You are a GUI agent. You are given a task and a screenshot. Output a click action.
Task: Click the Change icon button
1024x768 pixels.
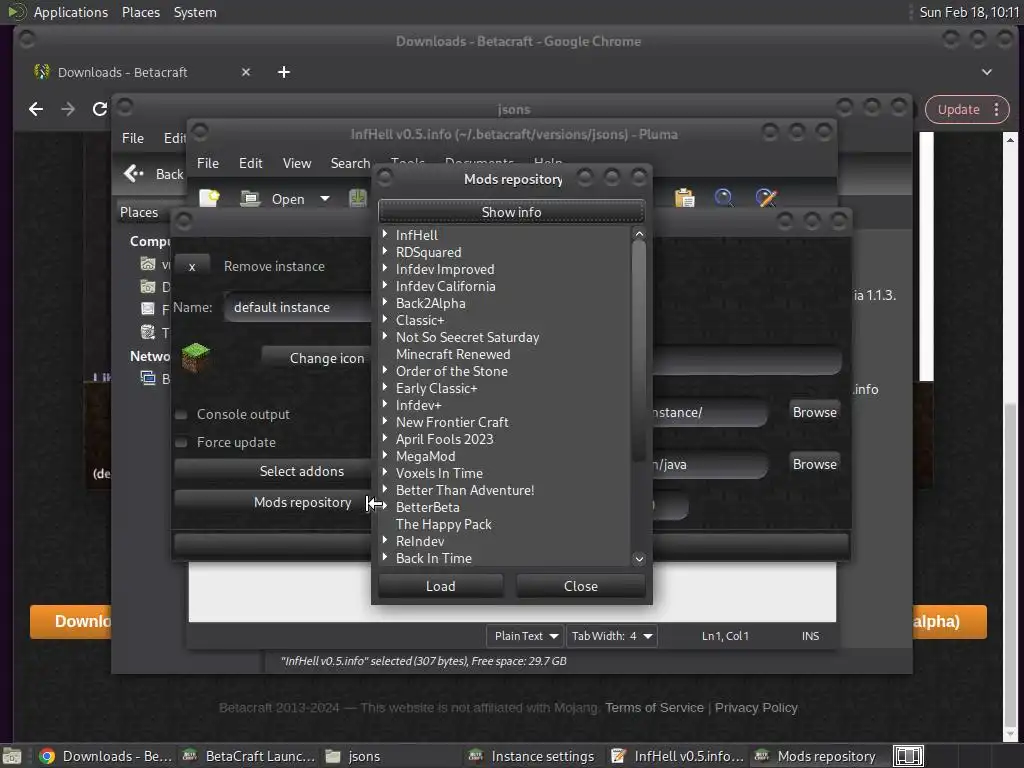[316, 358]
